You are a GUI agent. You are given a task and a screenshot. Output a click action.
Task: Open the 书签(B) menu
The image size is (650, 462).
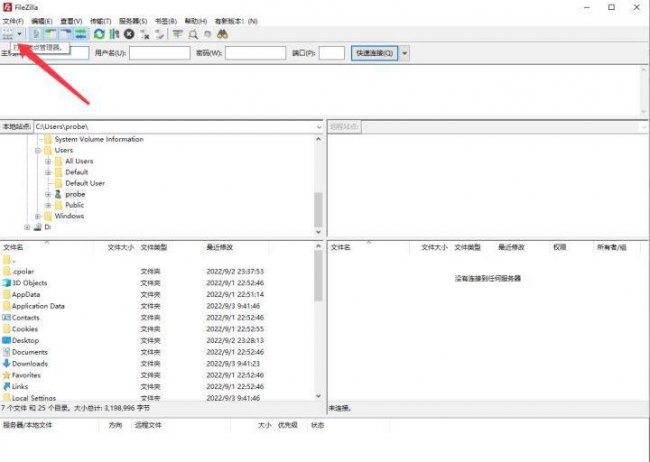tap(166, 21)
